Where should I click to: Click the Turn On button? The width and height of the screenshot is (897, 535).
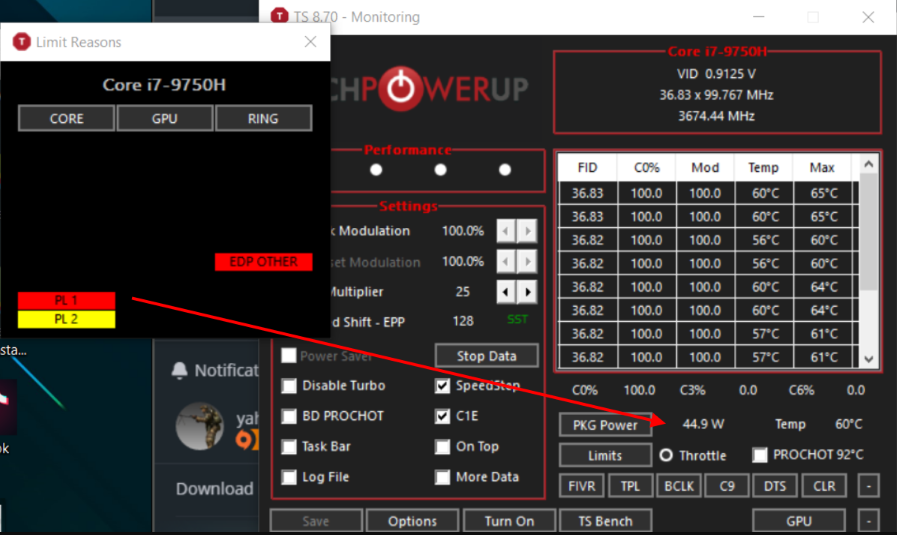pyautogui.click(x=509, y=521)
